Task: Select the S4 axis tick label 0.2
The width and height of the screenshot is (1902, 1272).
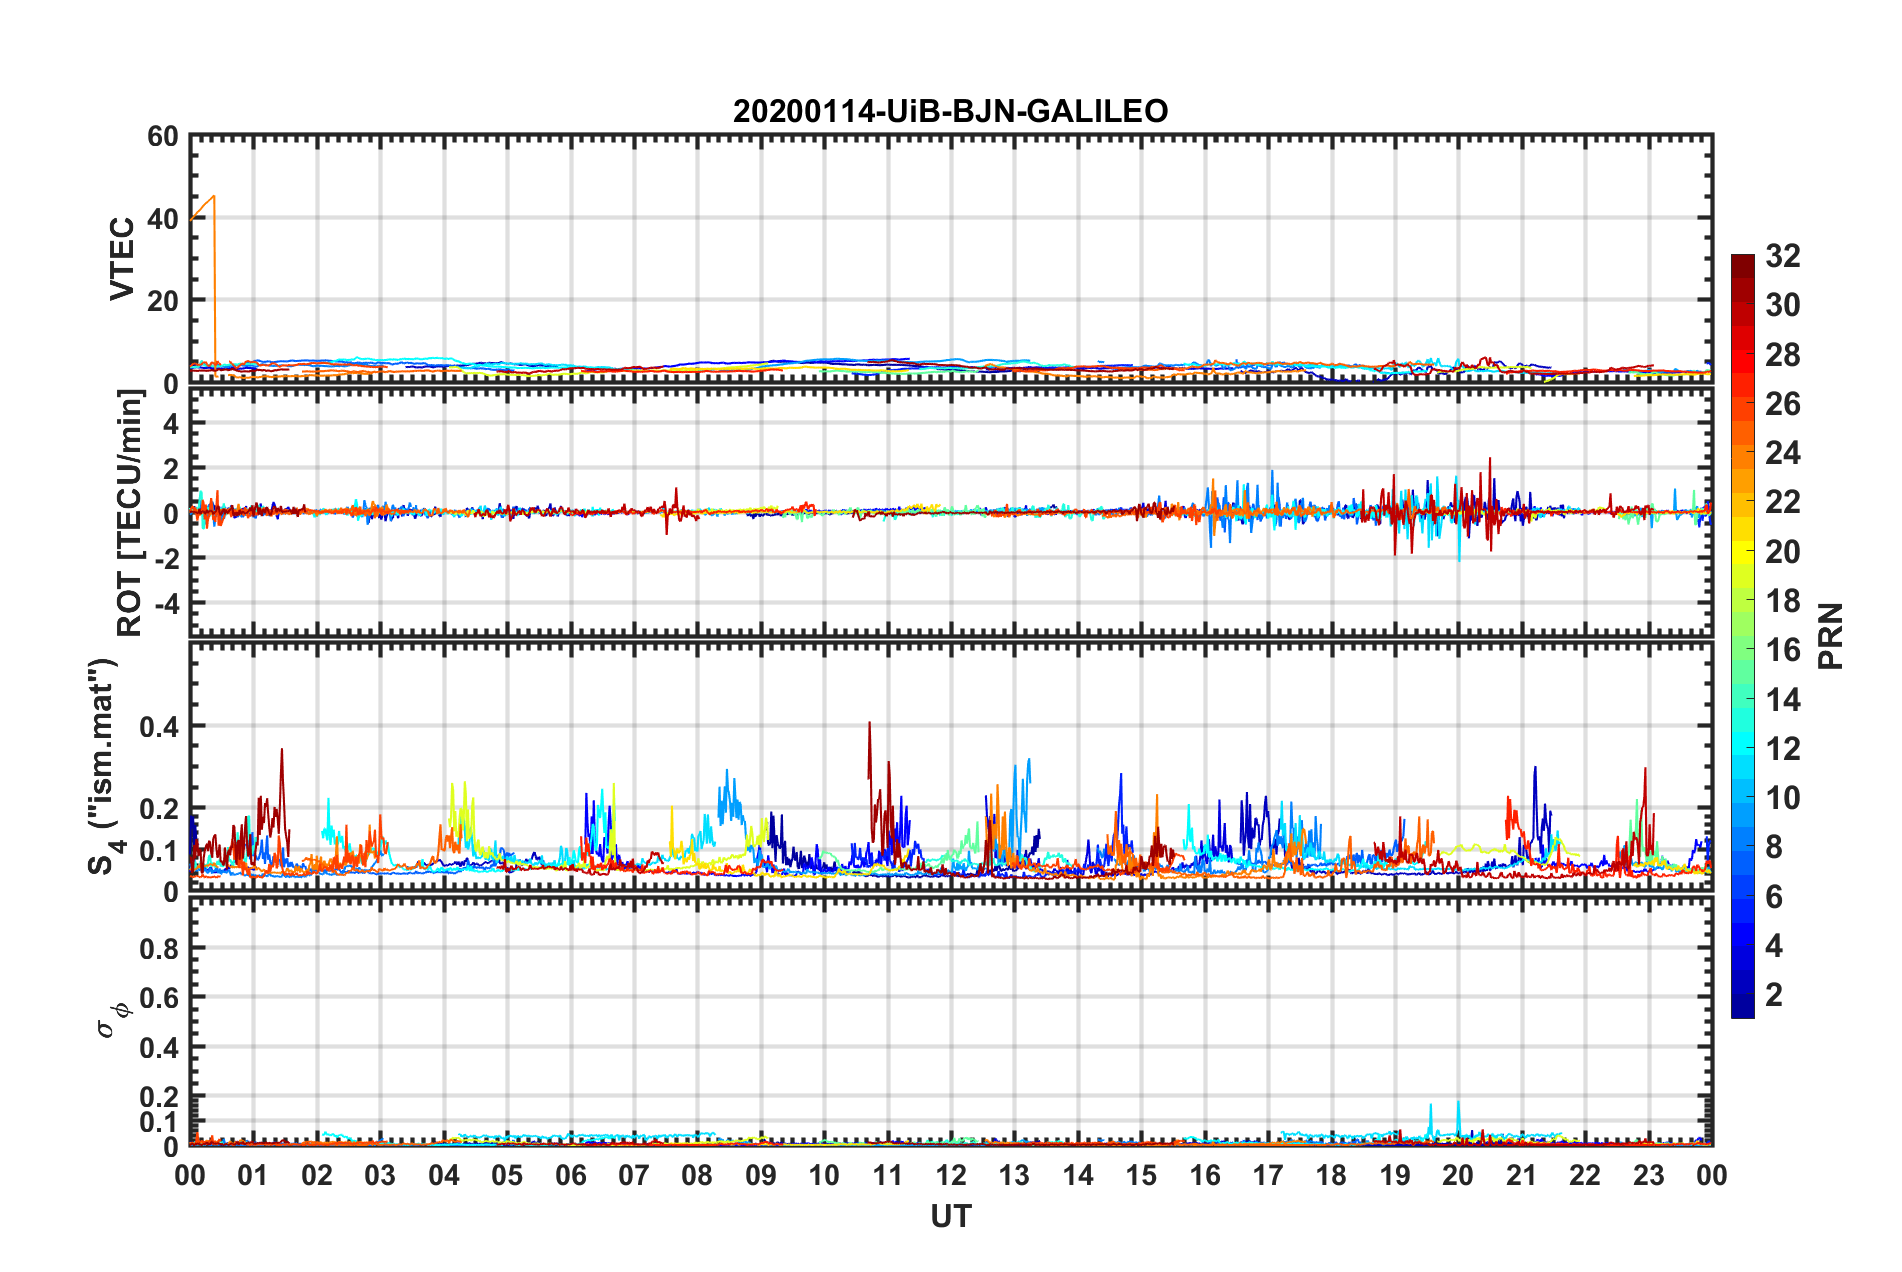Action: pos(159,809)
